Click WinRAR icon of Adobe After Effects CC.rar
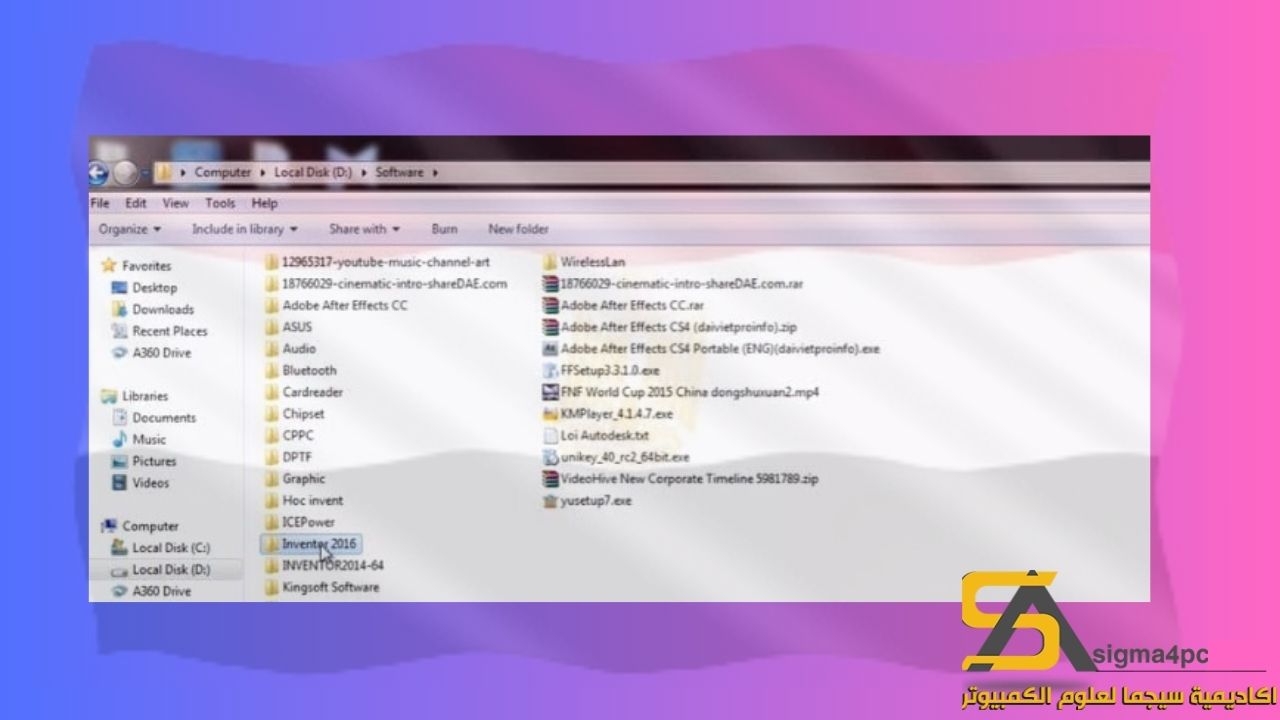This screenshot has width=1280, height=720. click(x=549, y=305)
